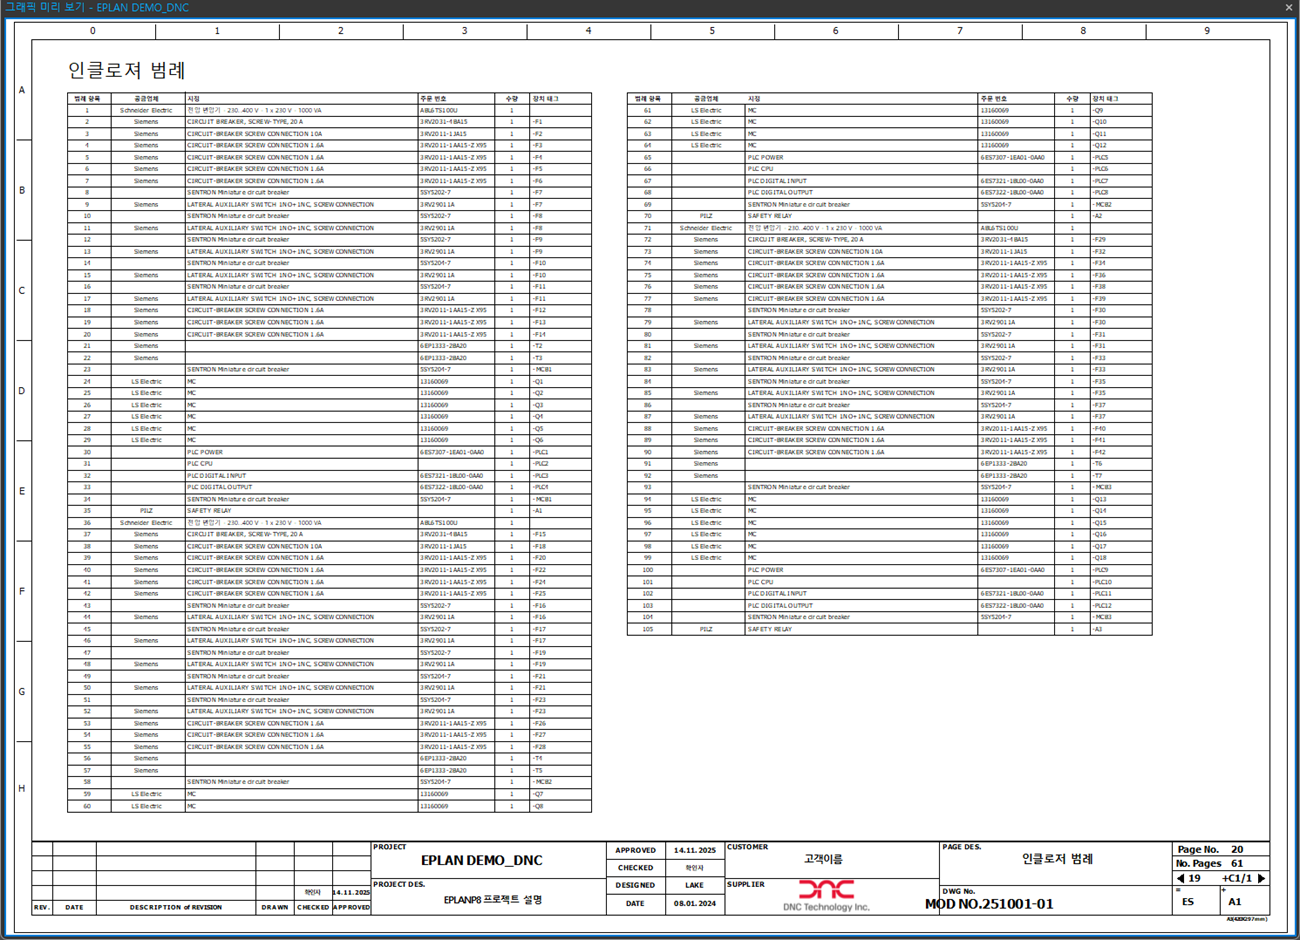
Task: Click the next page arrow beside "+C1/1"
Action: point(1262,878)
